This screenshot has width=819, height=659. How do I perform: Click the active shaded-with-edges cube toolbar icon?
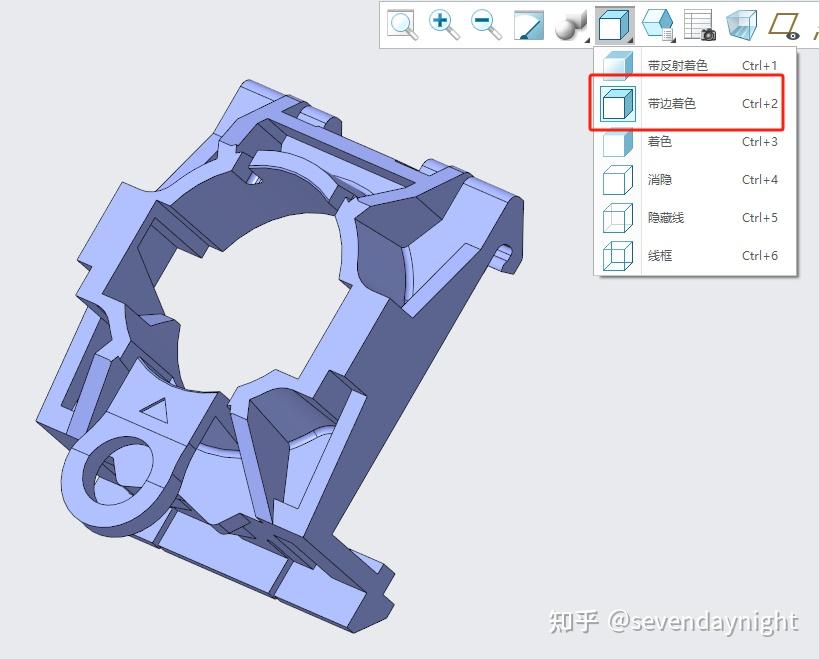pyautogui.click(x=614, y=25)
